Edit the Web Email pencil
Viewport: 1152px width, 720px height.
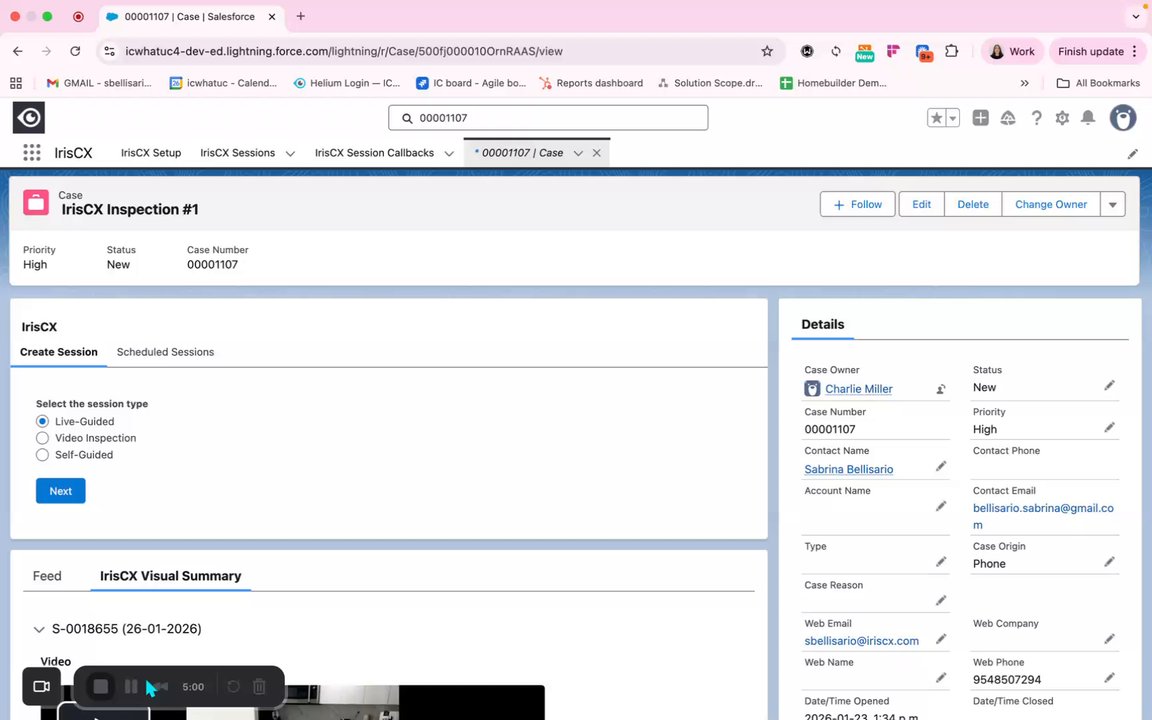tap(940, 639)
